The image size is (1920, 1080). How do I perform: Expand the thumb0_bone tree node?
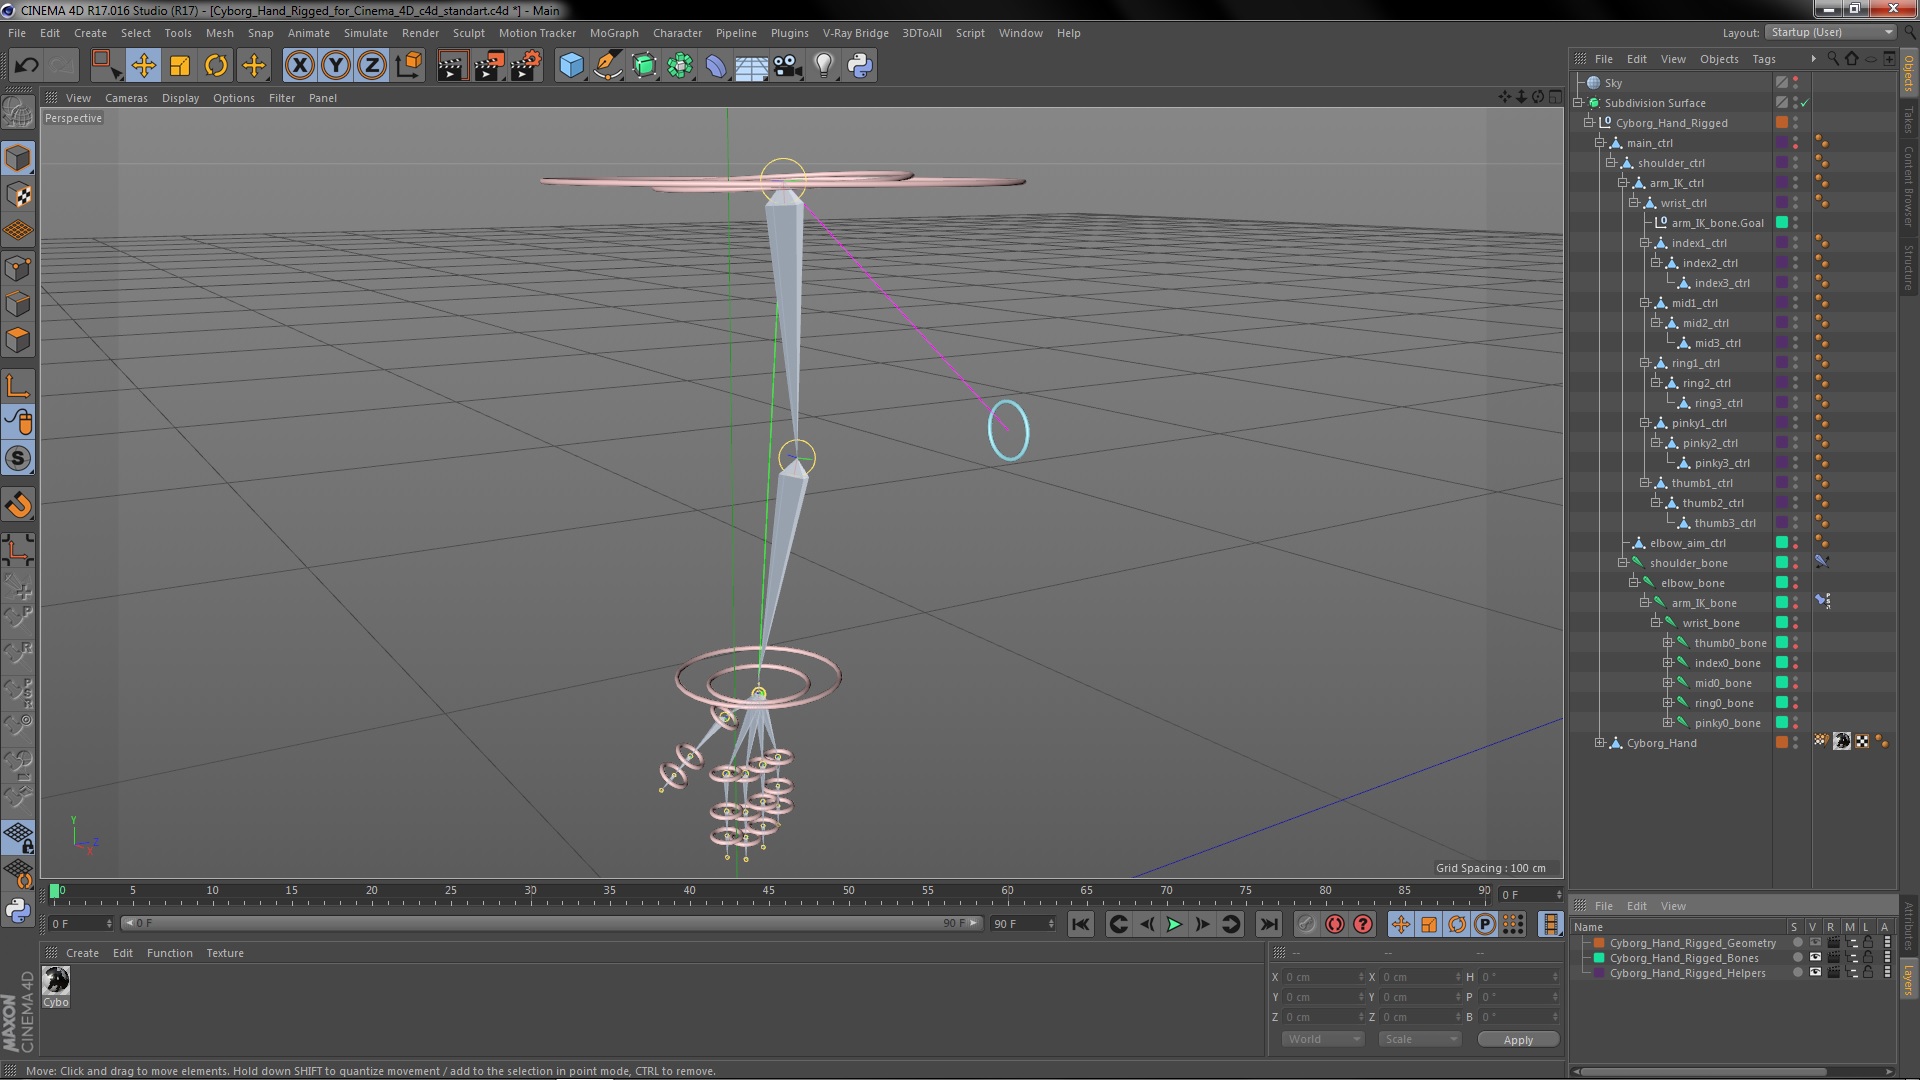(1667, 643)
